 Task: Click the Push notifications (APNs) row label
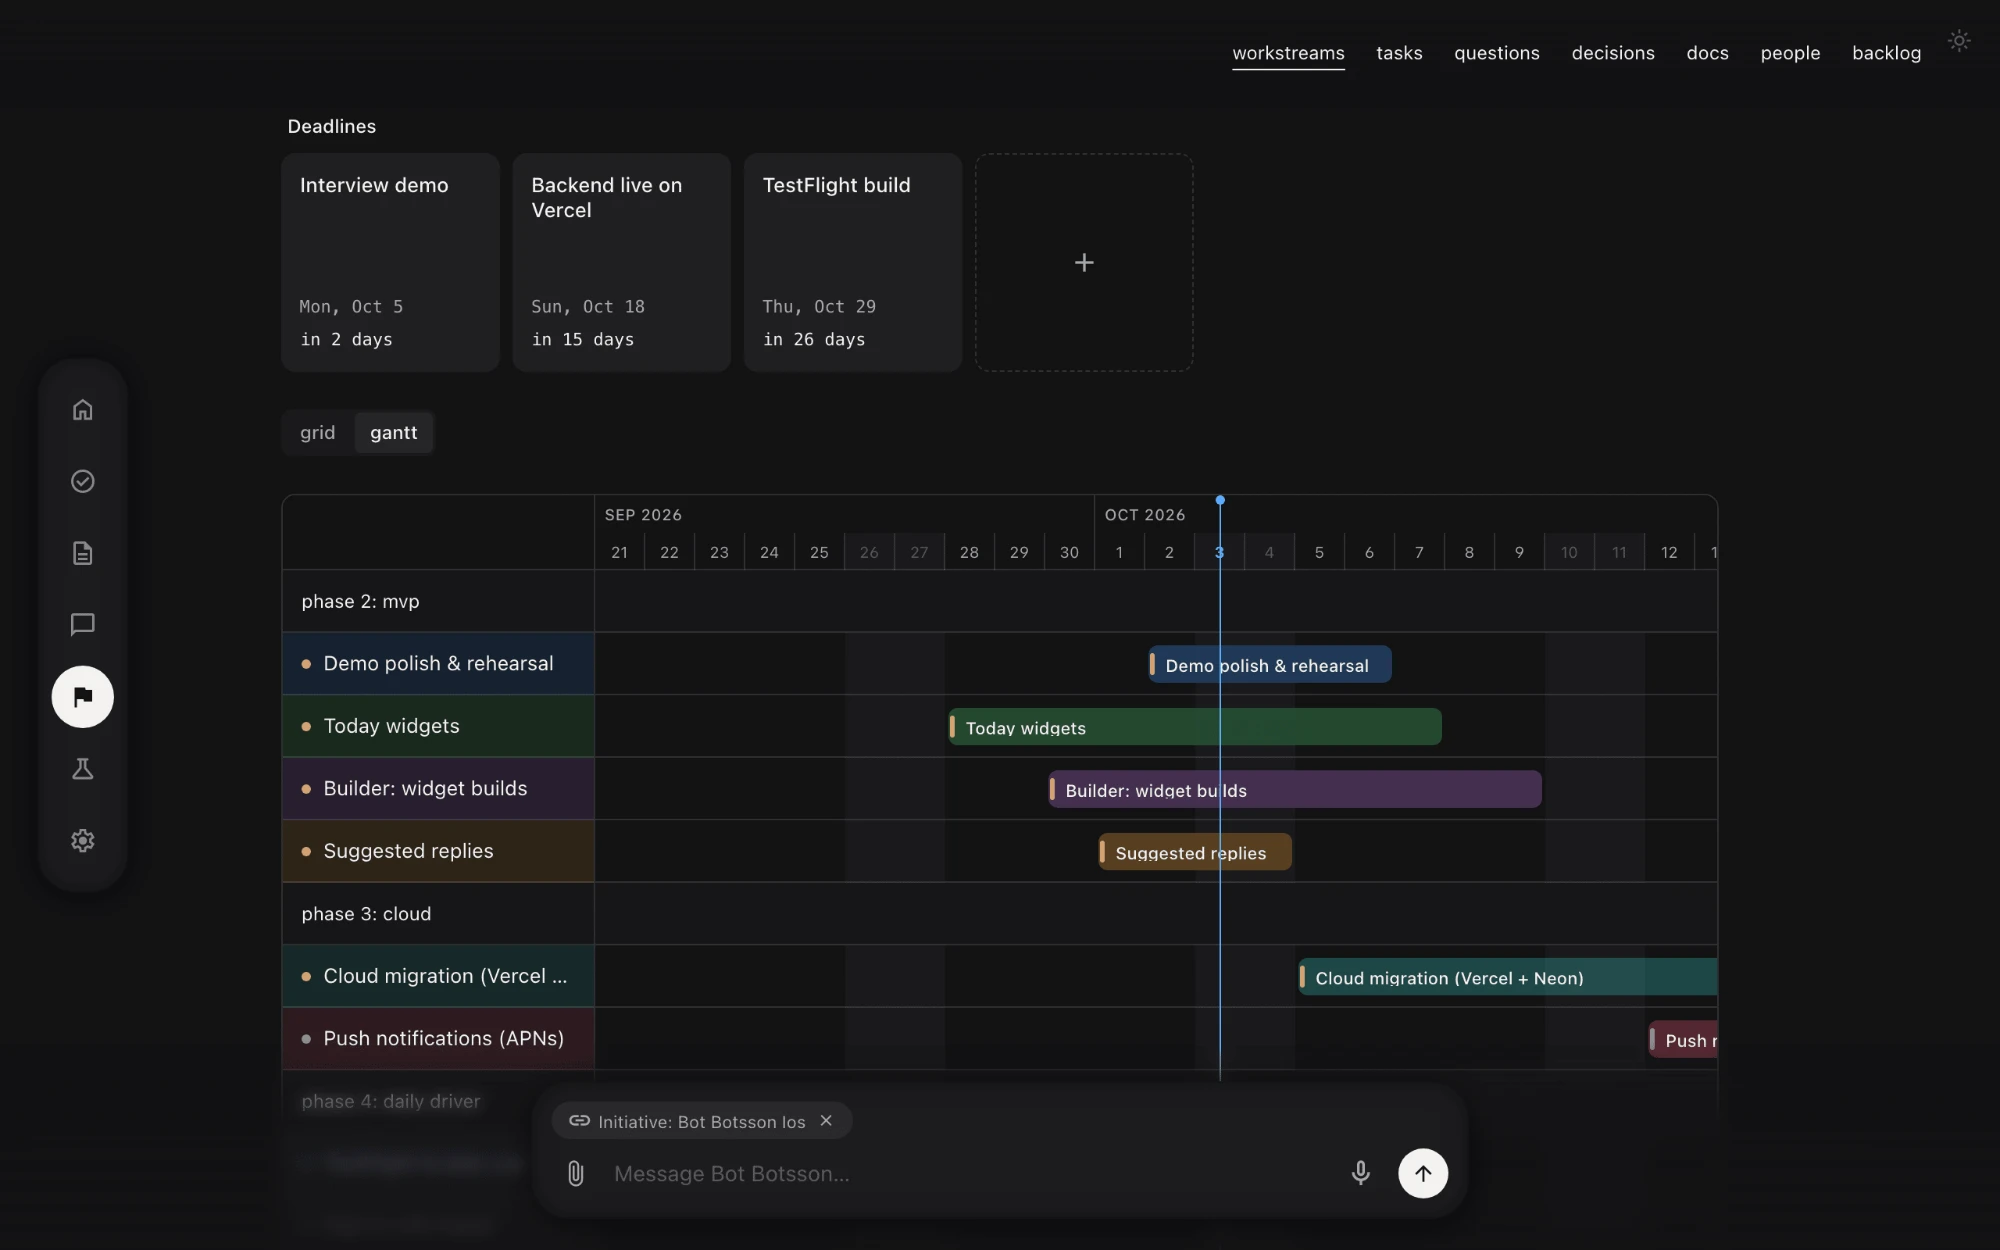point(438,1039)
